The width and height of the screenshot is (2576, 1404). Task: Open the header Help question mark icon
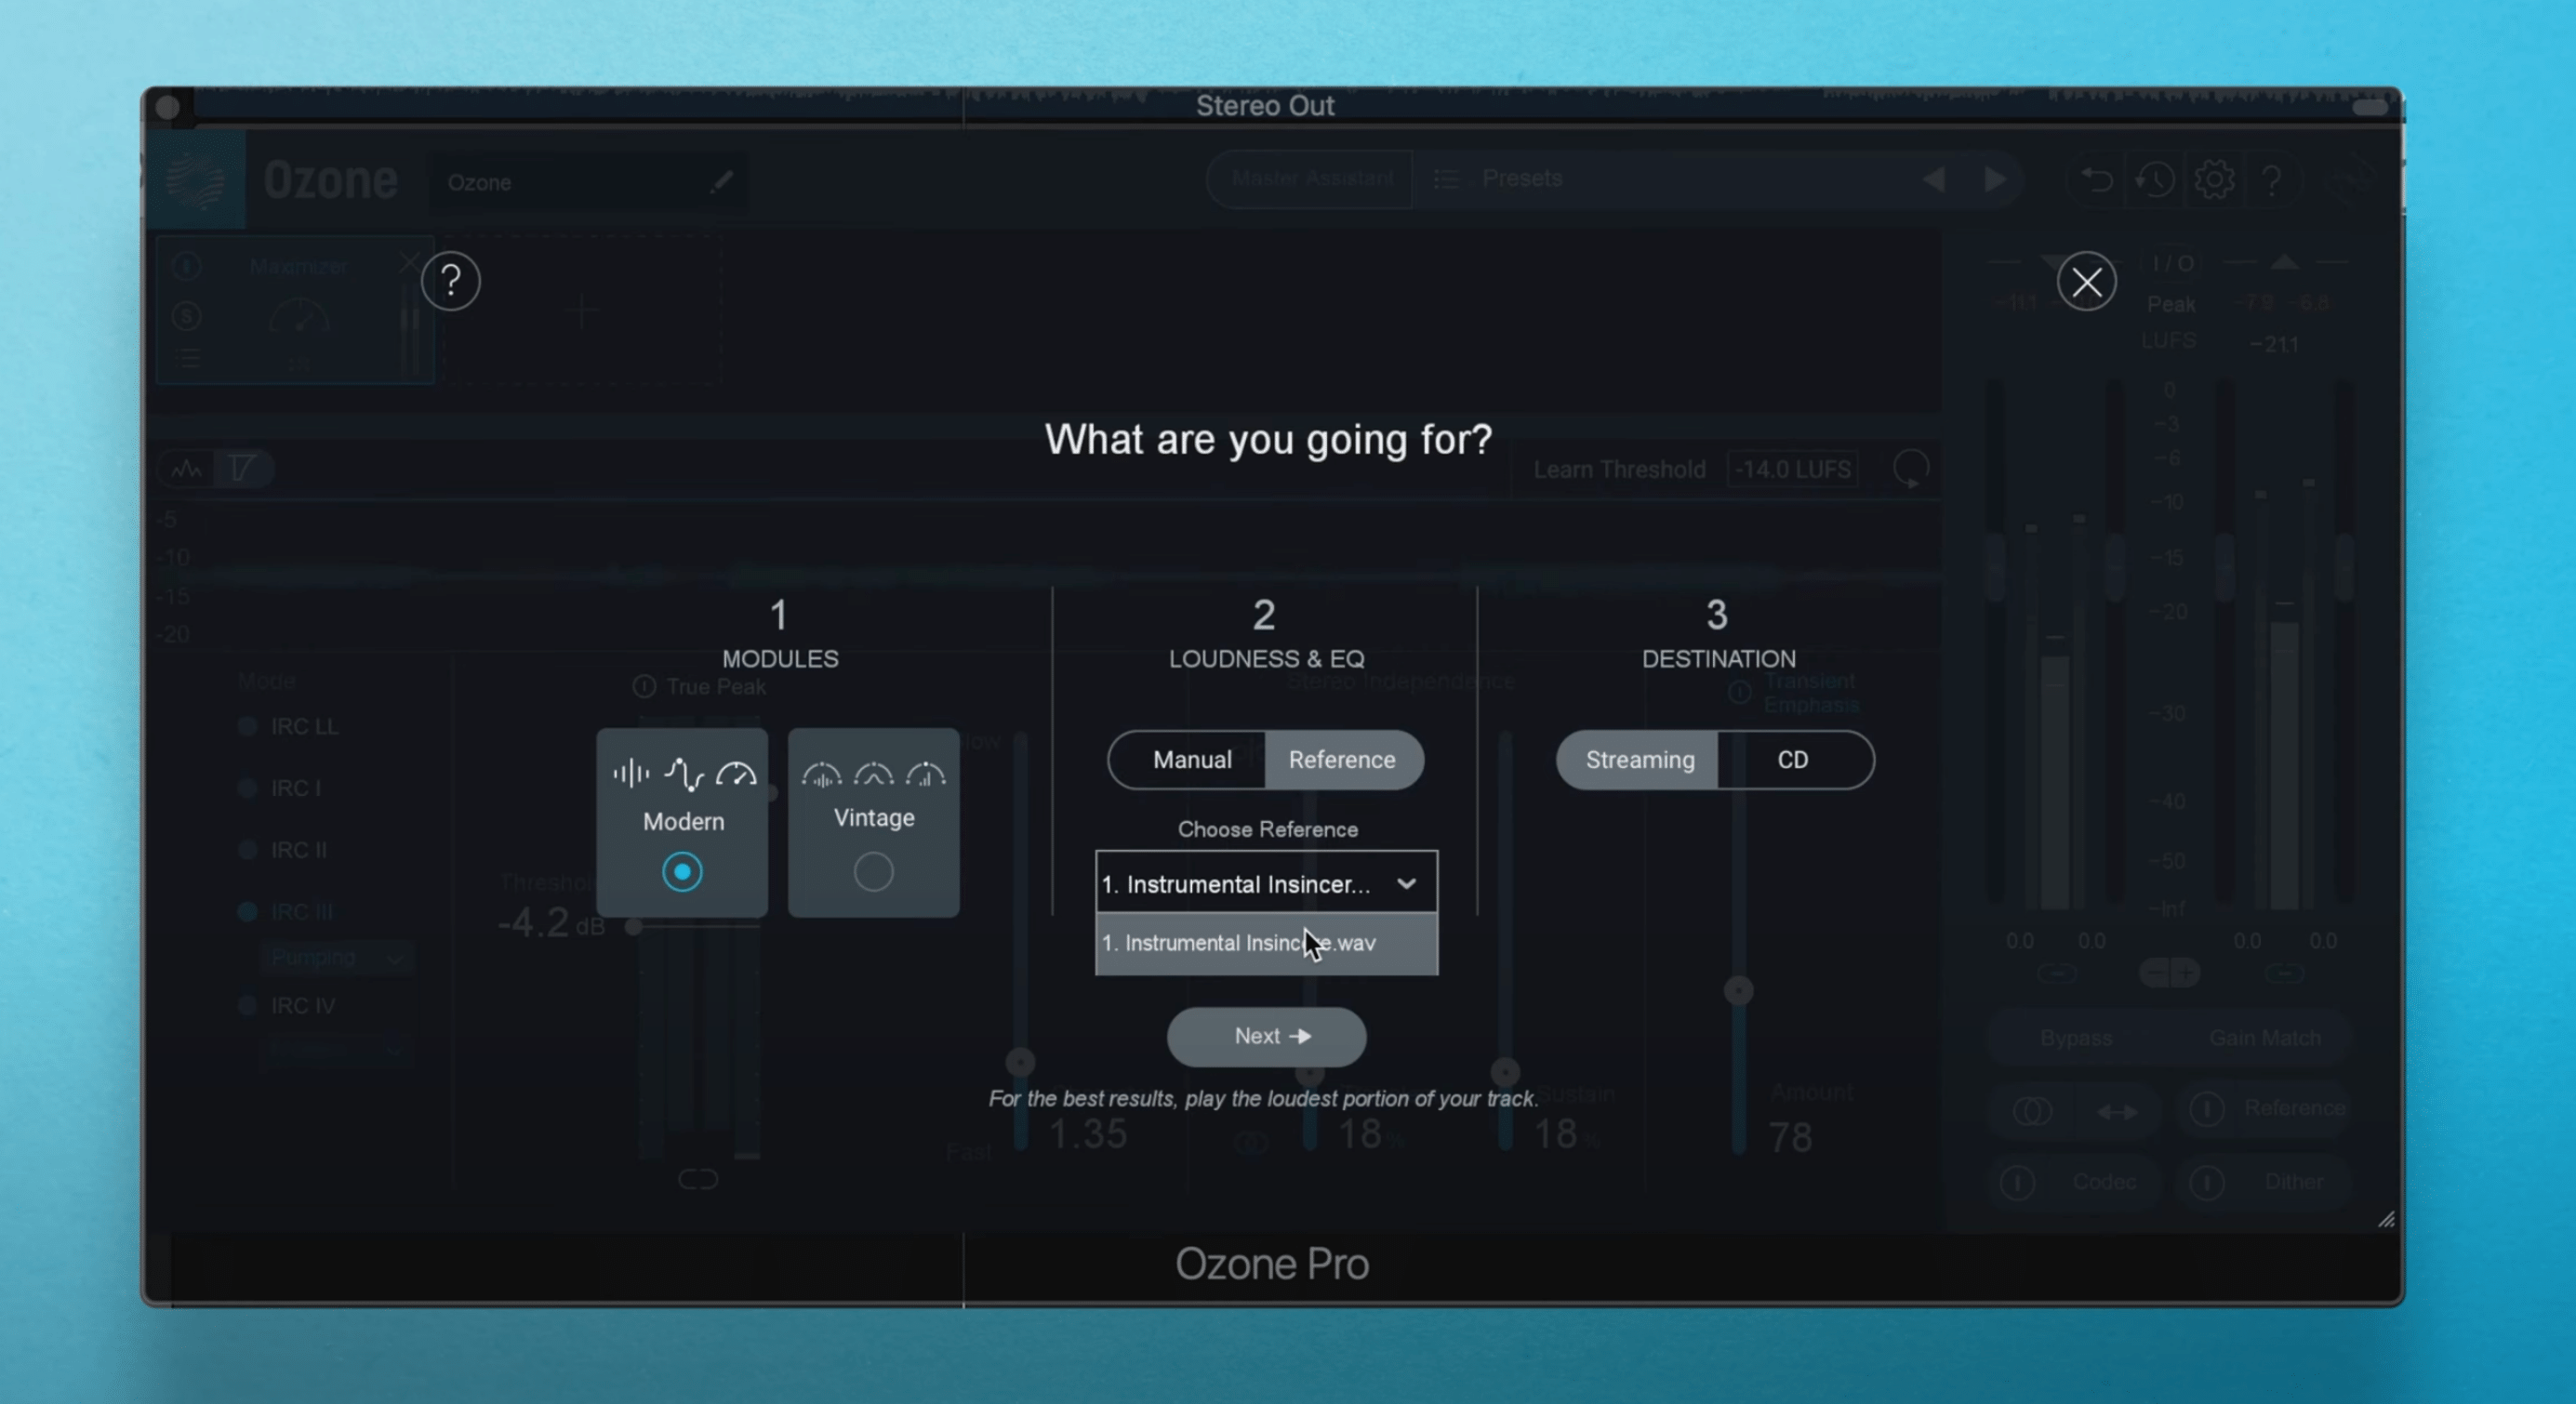click(2272, 181)
